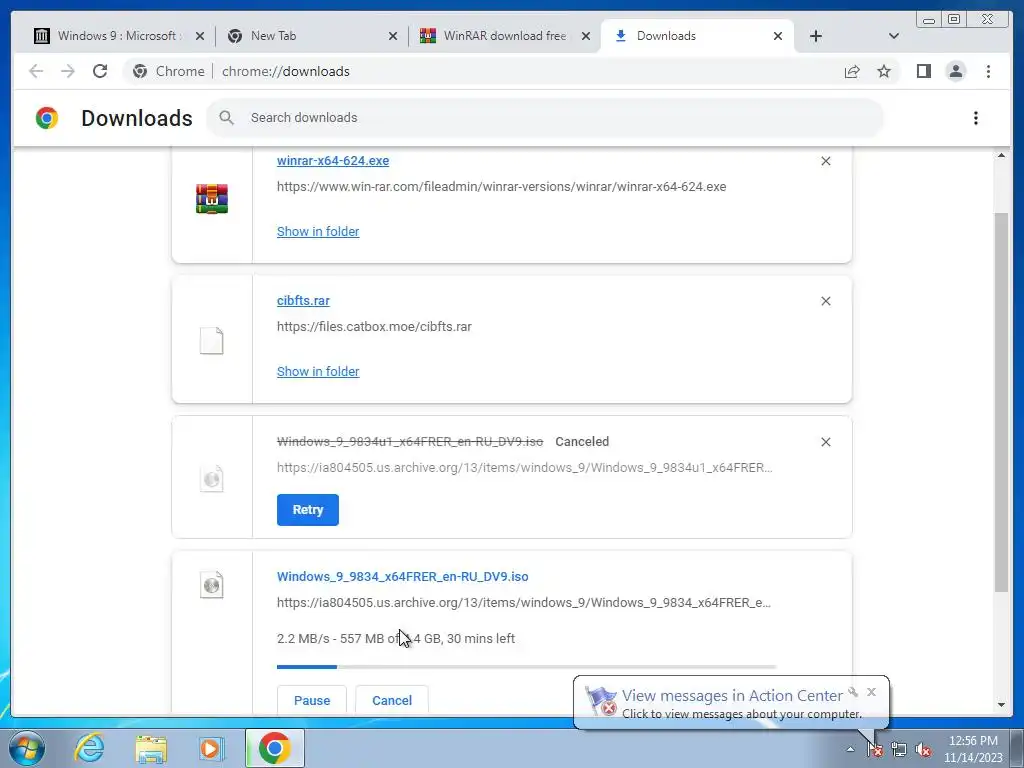Viewport: 1024px width, 768px height.
Task: Remove winrar-x64-624.exe from the list
Action: click(825, 161)
